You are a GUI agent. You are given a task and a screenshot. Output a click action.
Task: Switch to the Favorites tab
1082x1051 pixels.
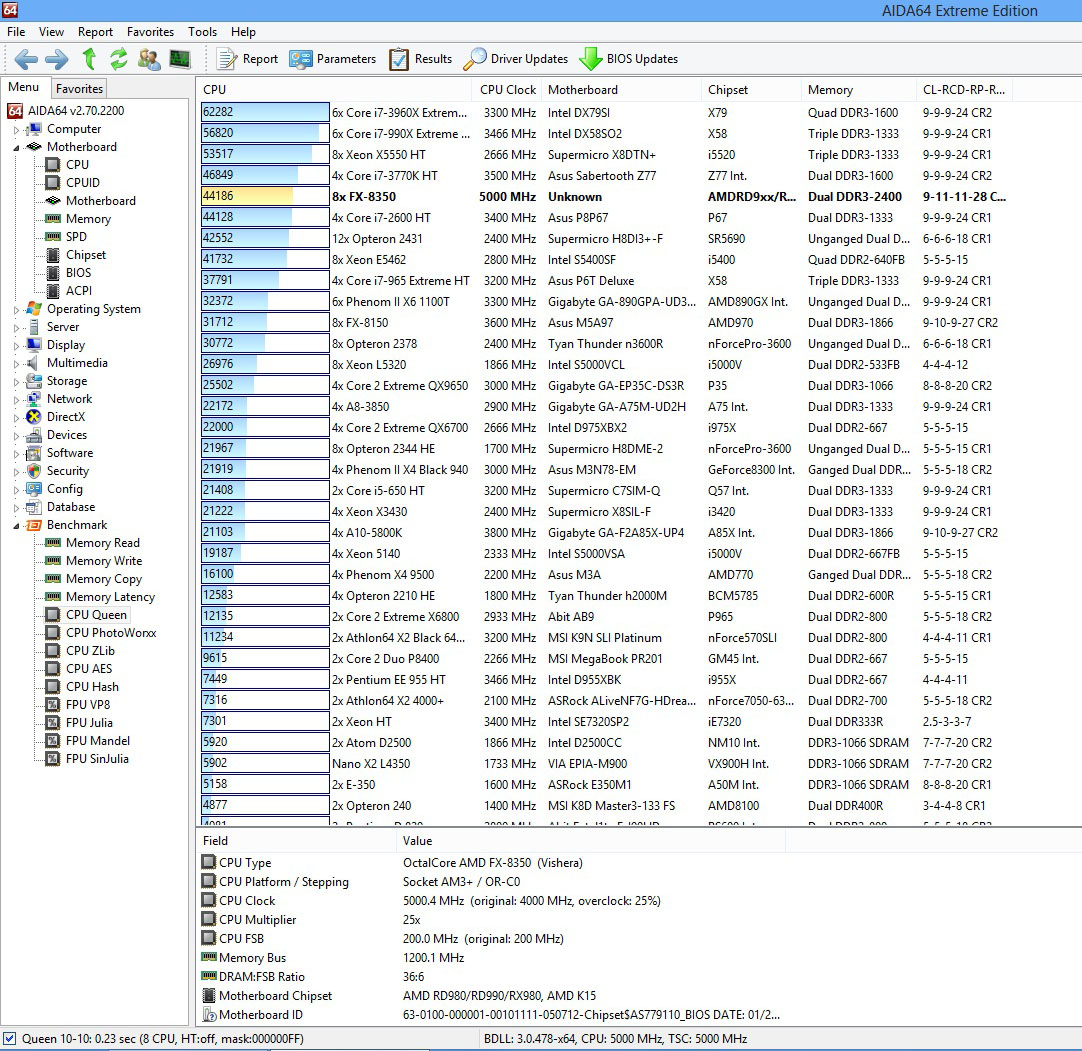tap(79, 88)
